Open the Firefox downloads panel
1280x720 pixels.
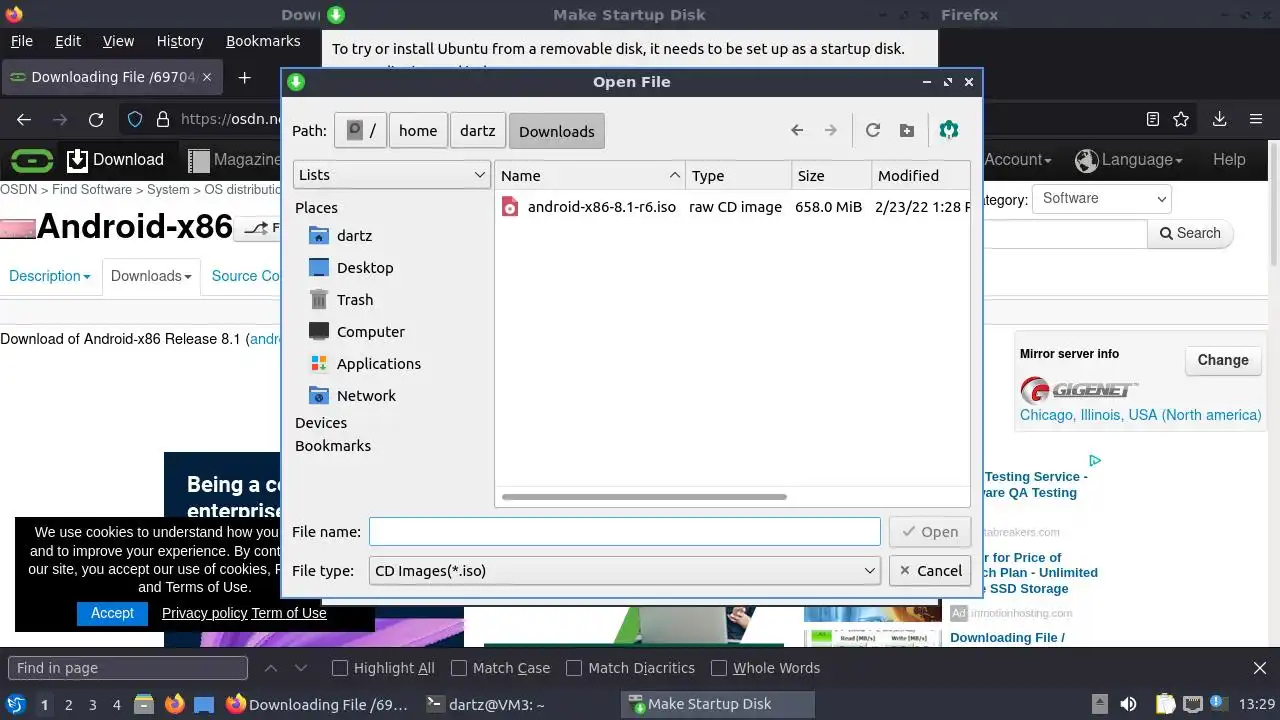[x=1219, y=119]
